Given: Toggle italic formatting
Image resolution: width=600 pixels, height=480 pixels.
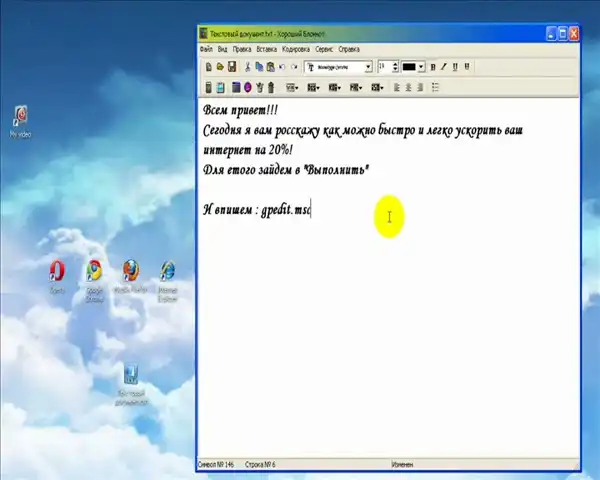Looking at the screenshot, I should 444,67.
